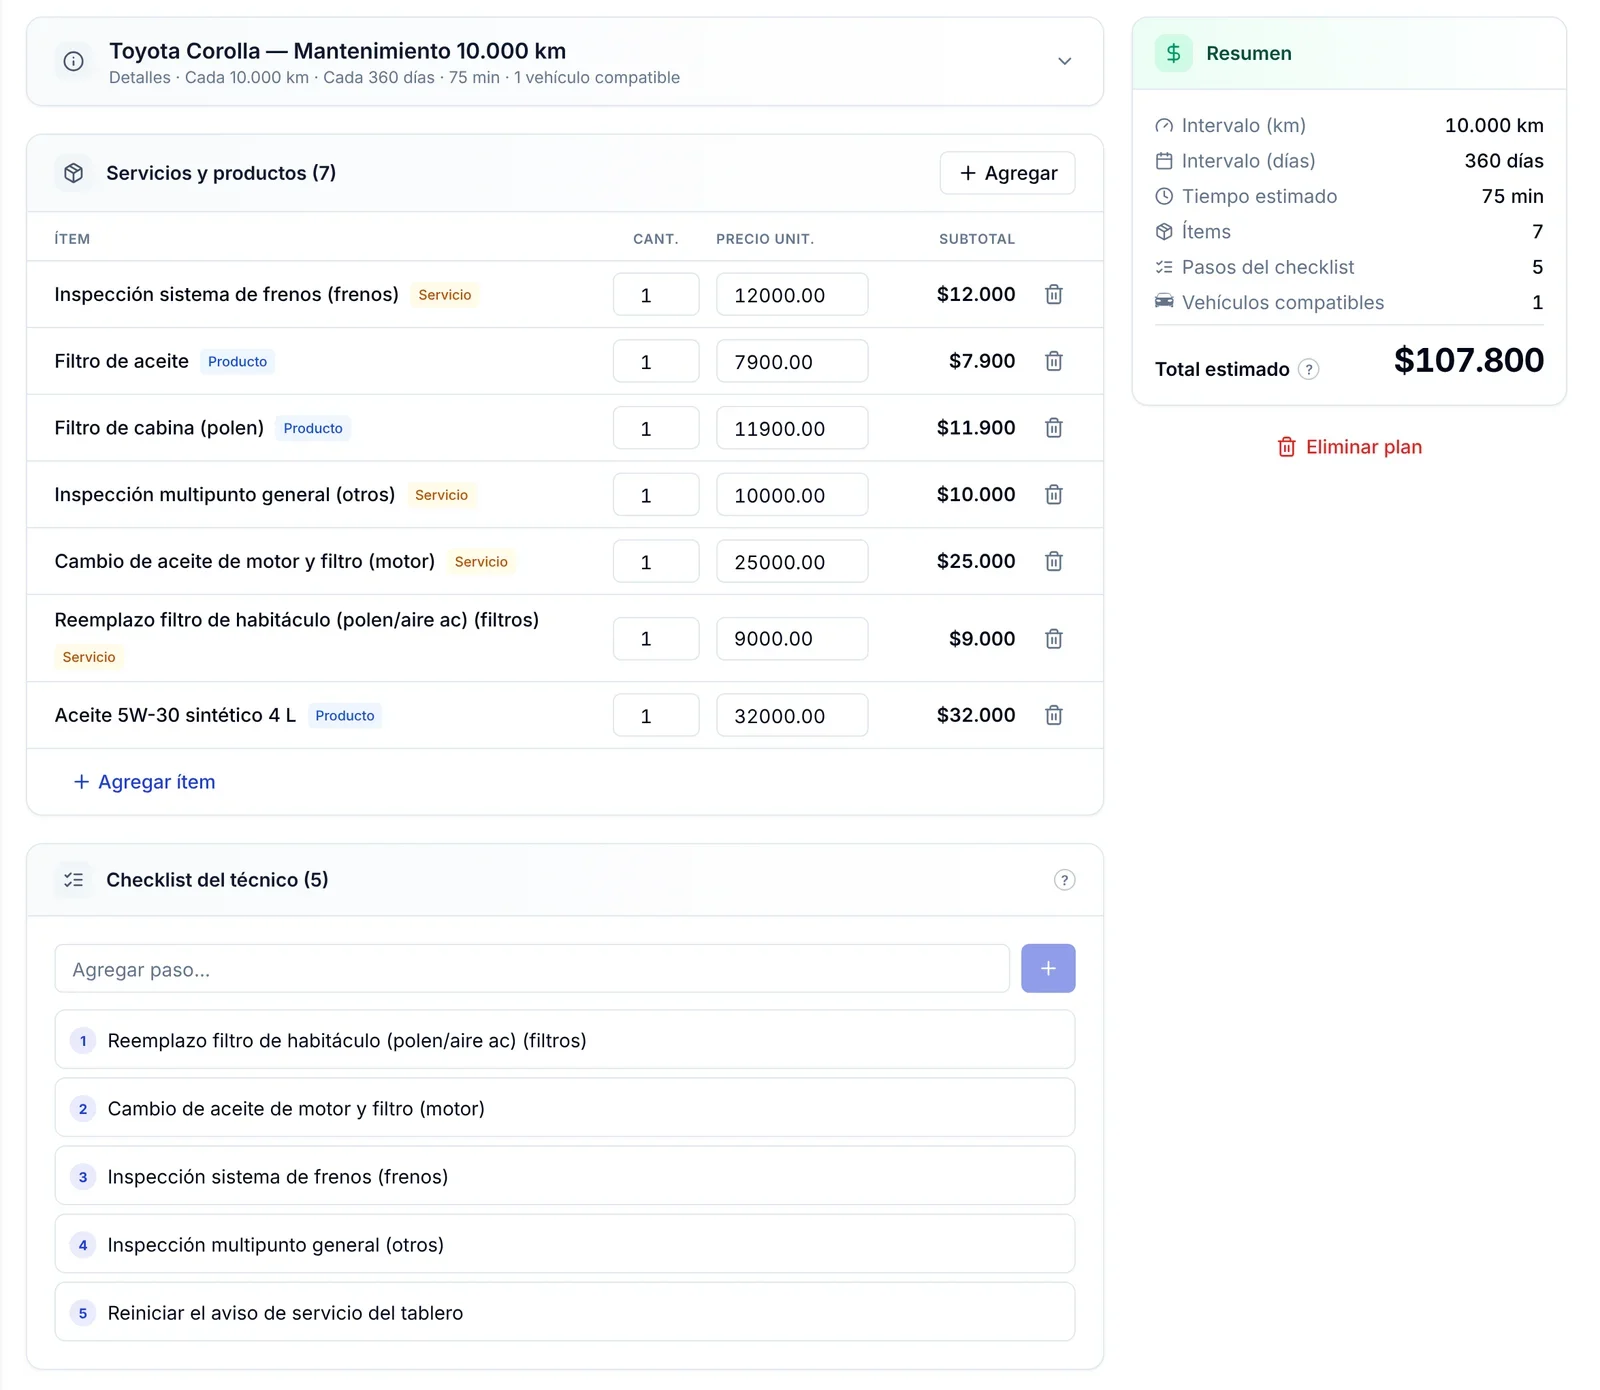
Task: Click the Agregar ítem link
Action: (144, 782)
